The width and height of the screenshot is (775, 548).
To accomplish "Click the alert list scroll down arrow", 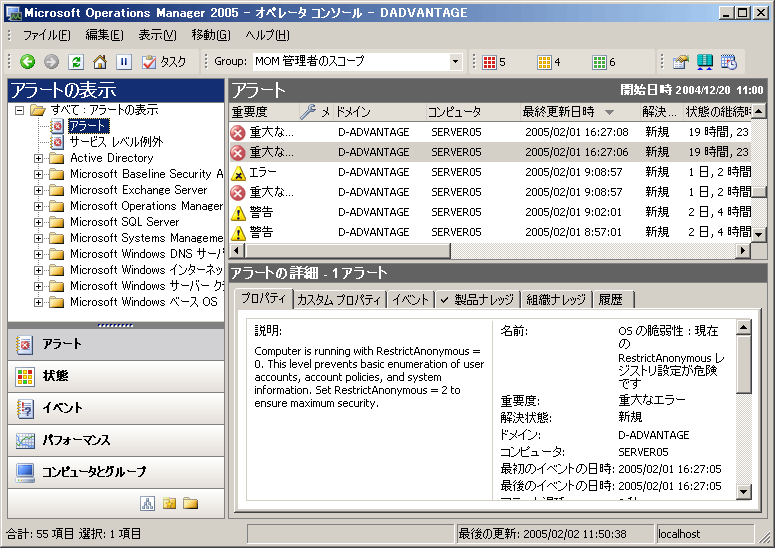I will tap(759, 234).
